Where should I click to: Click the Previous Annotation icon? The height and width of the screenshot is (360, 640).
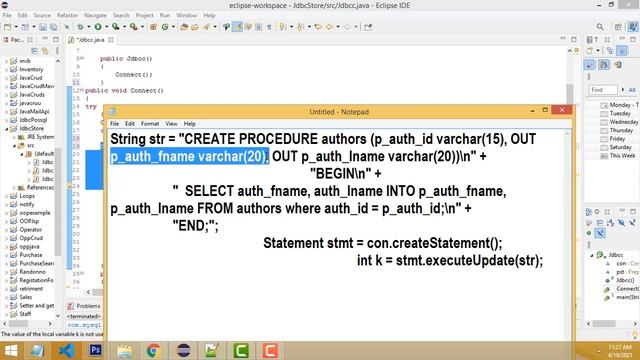300,27
